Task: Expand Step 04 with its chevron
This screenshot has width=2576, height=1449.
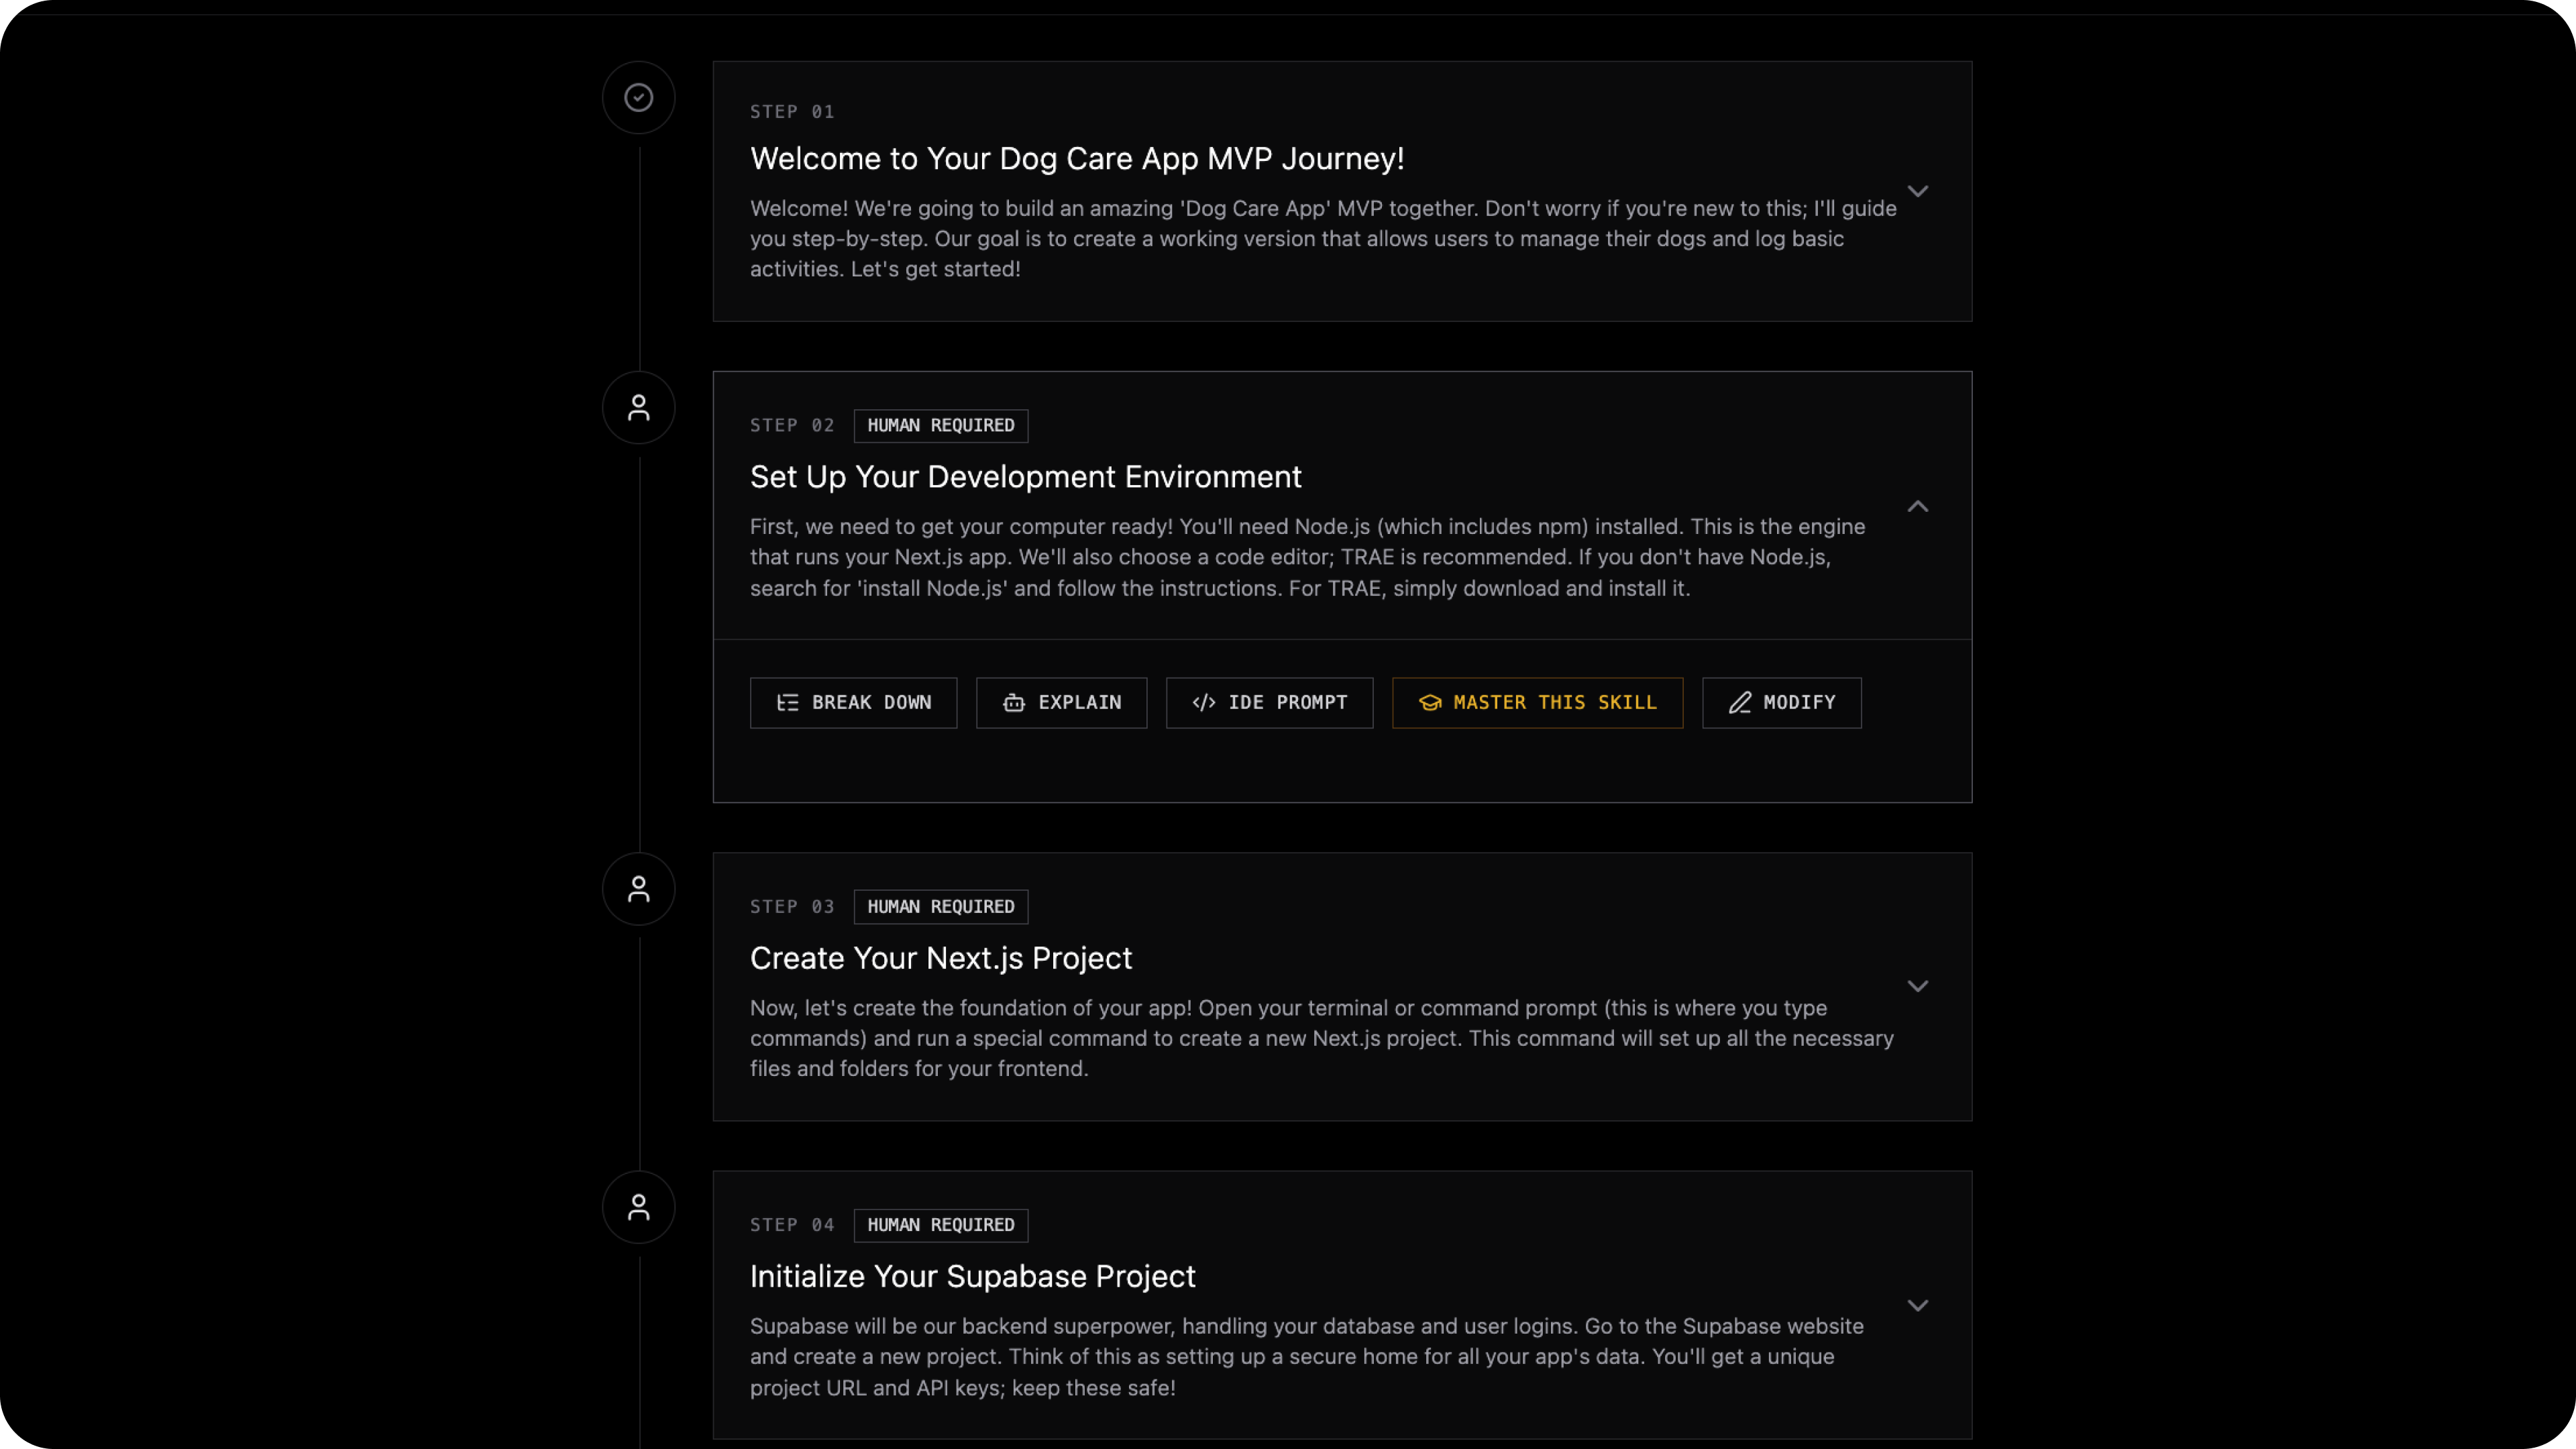Action: pyautogui.click(x=1917, y=1305)
